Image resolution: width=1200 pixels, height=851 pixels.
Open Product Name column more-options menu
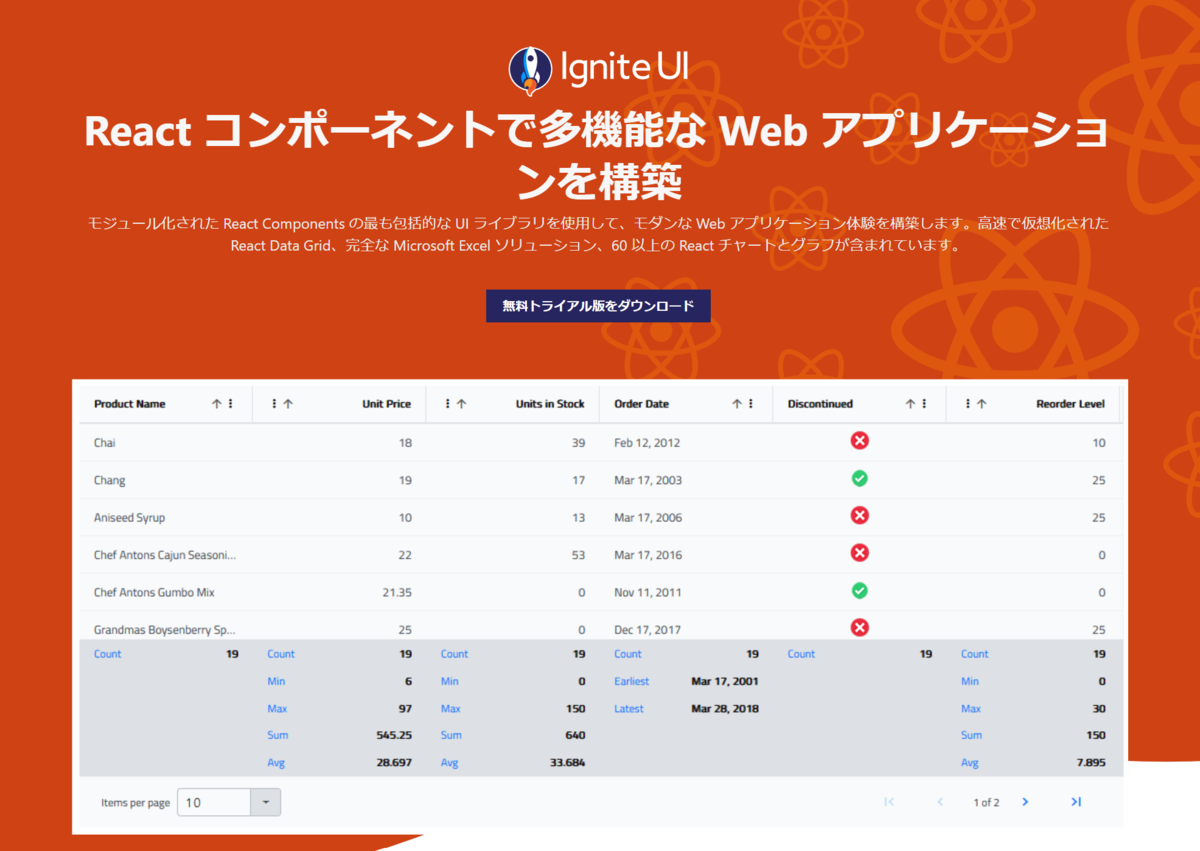[231, 404]
